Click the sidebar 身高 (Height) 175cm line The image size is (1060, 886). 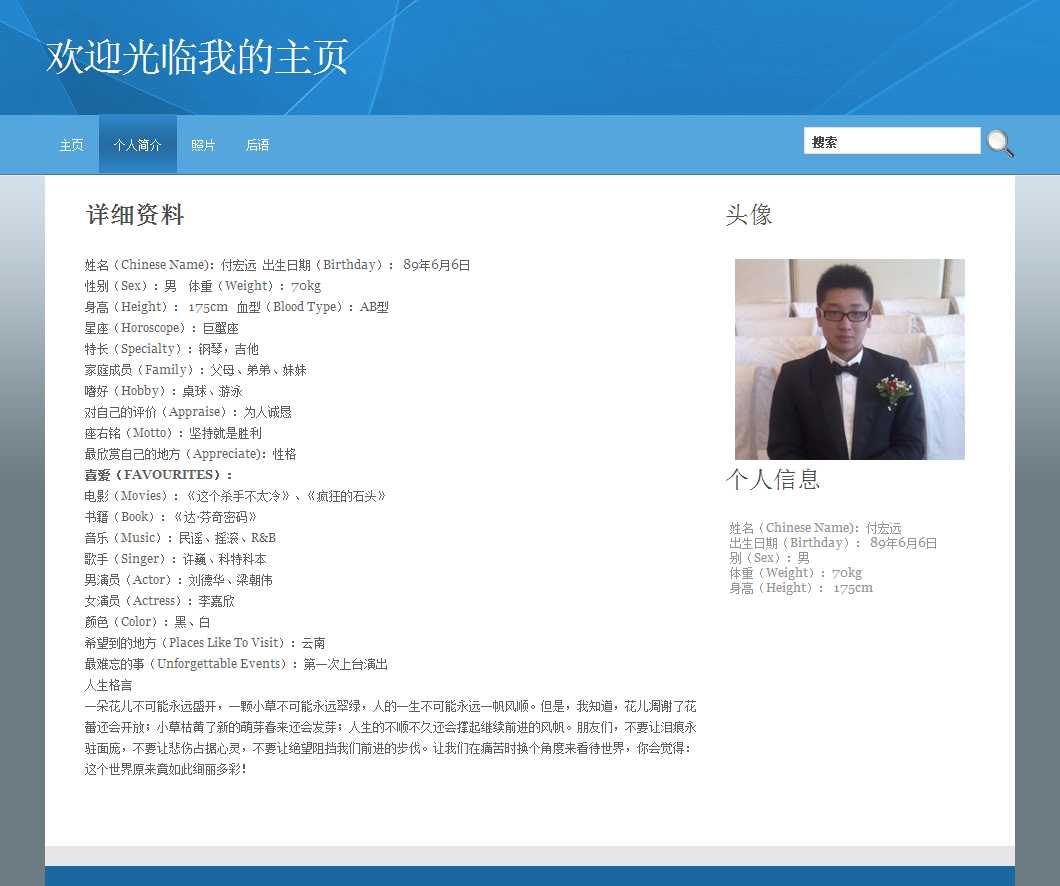800,588
